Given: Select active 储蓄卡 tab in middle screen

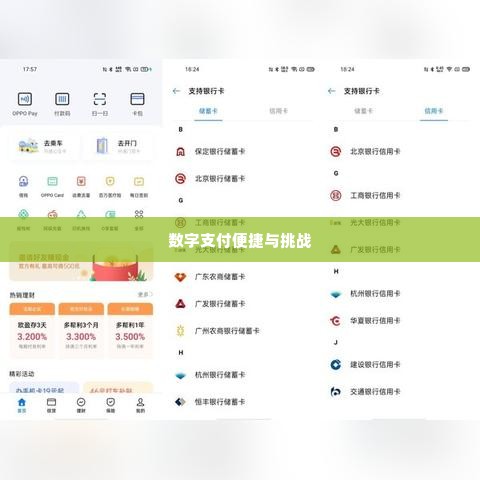Looking at the screenshot, I should (208, 111).
